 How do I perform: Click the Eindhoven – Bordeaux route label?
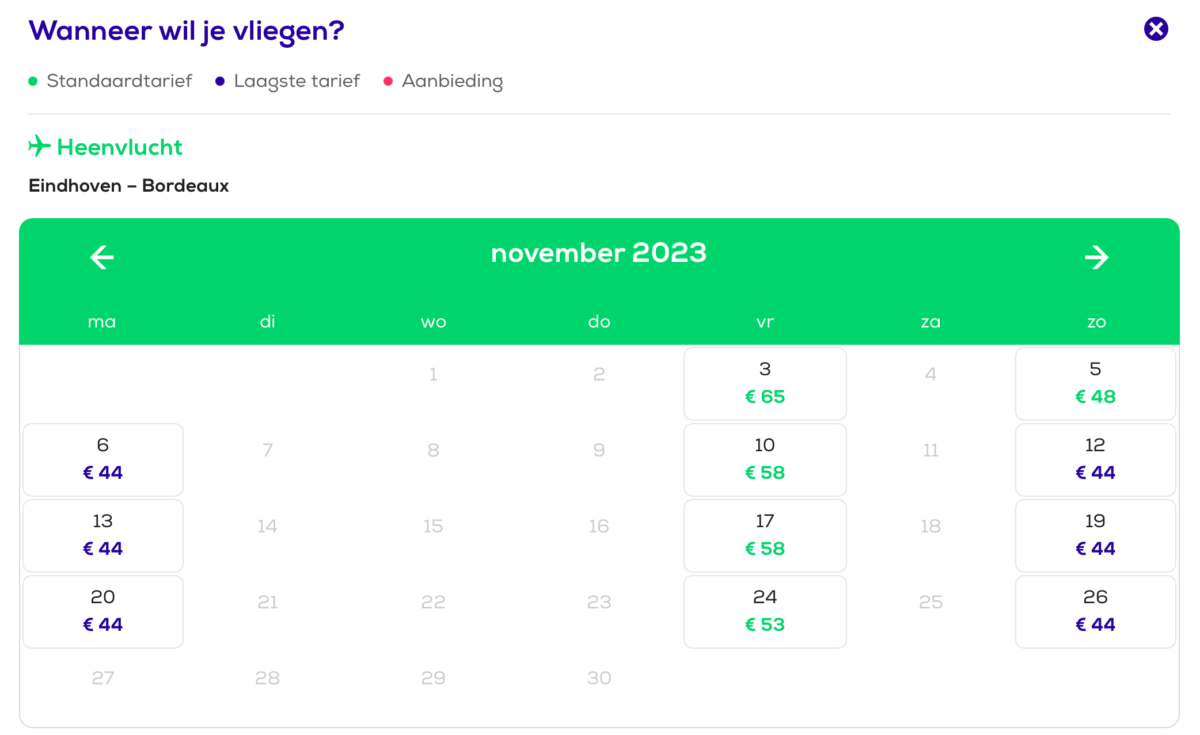coord(129,186)
